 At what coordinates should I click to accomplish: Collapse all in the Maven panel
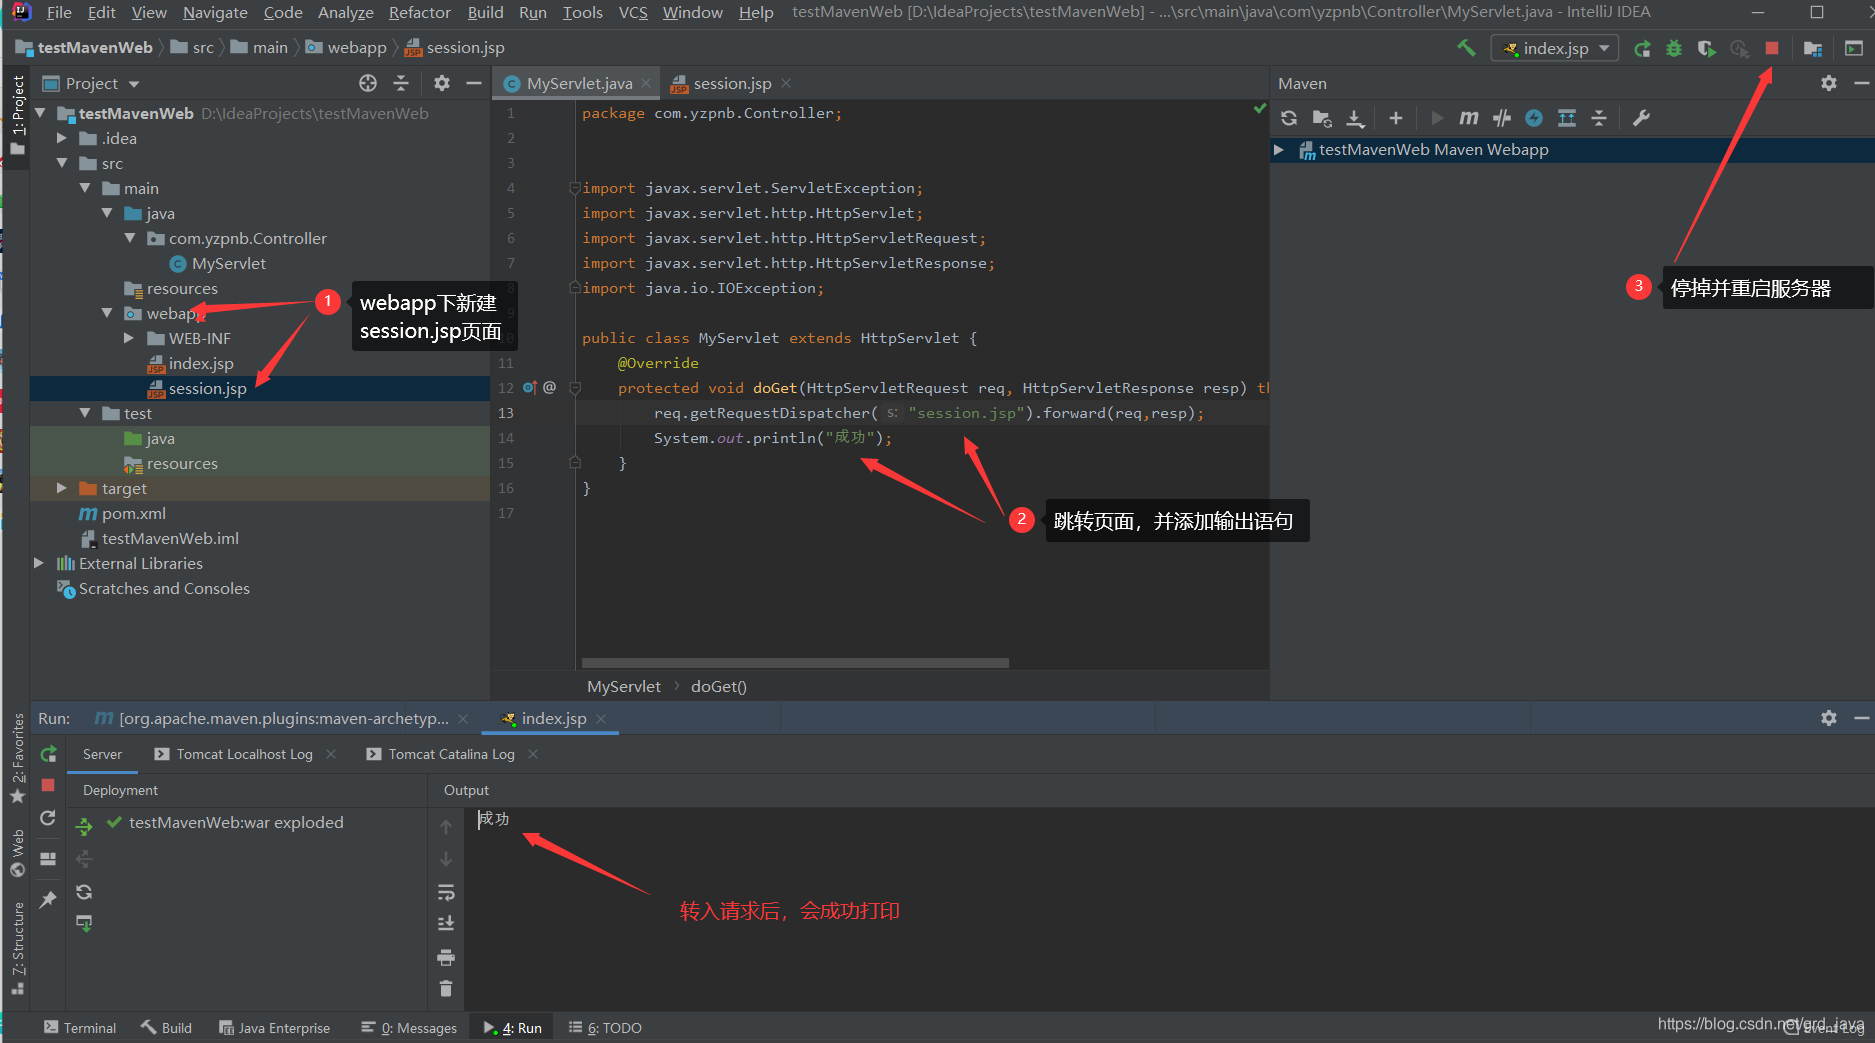1599,118
